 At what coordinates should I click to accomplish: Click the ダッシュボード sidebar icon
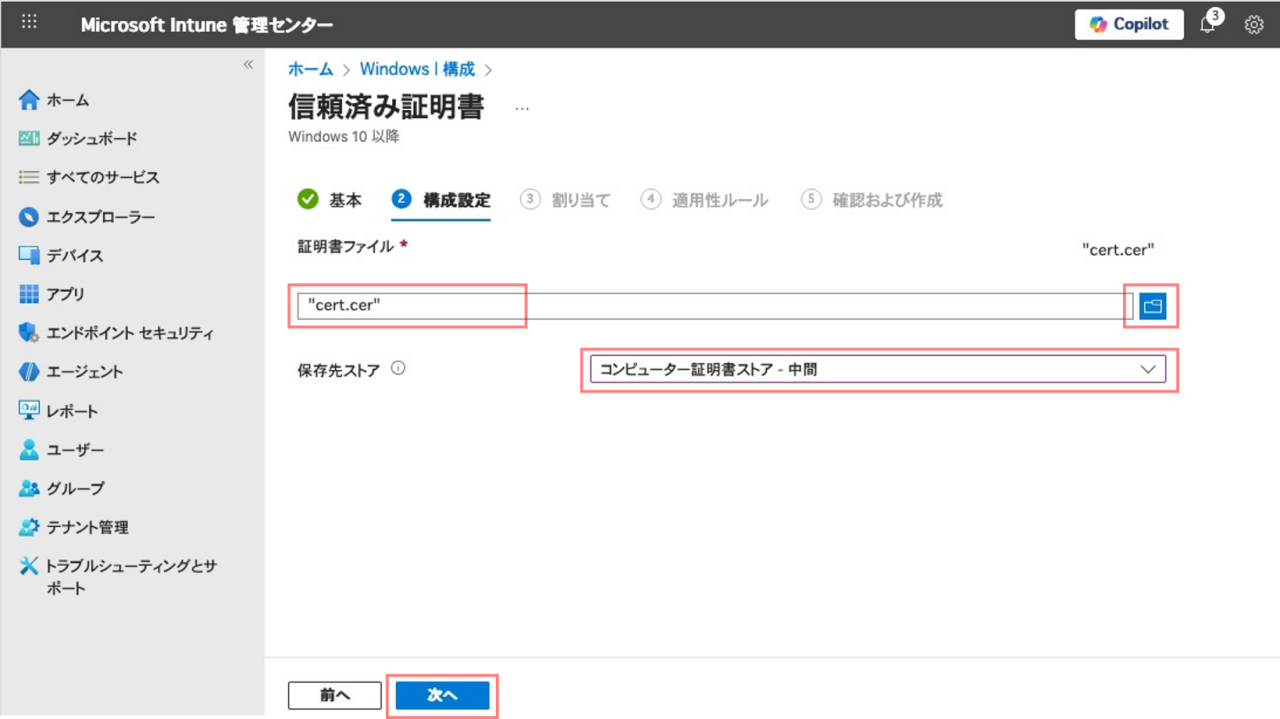click(29, 139)
